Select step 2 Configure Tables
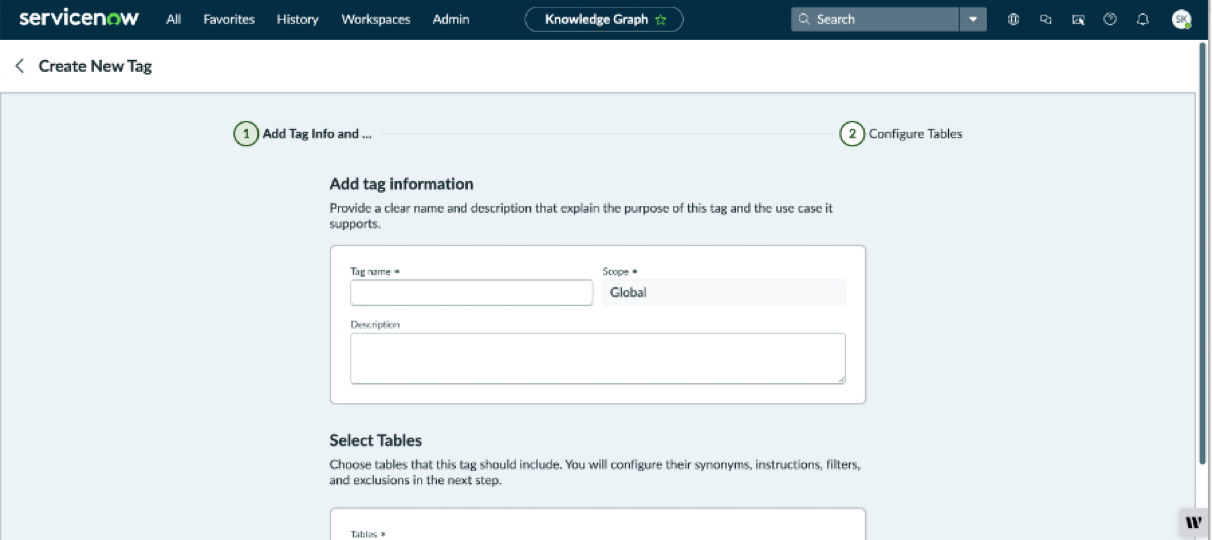 [x=901, y=134]
